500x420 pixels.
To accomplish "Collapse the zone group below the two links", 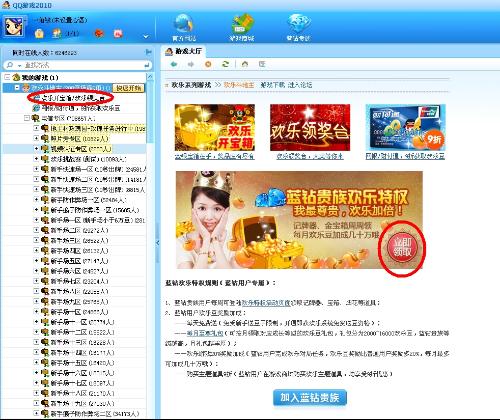I will [x=27, y=118].
